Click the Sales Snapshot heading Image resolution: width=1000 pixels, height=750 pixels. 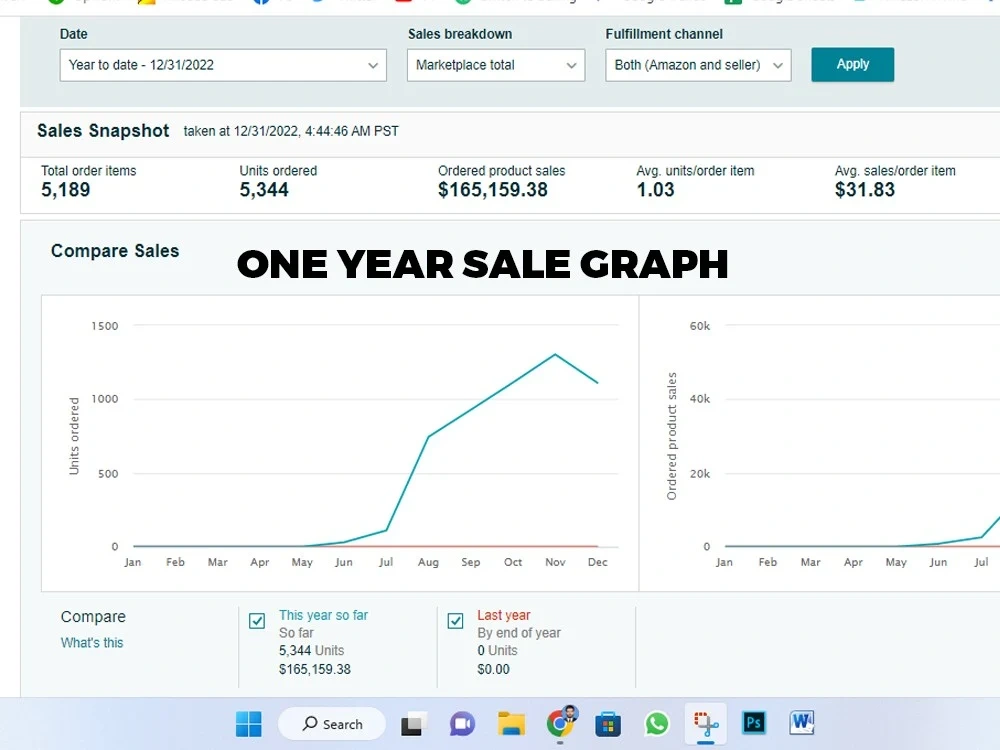[103, 131]
